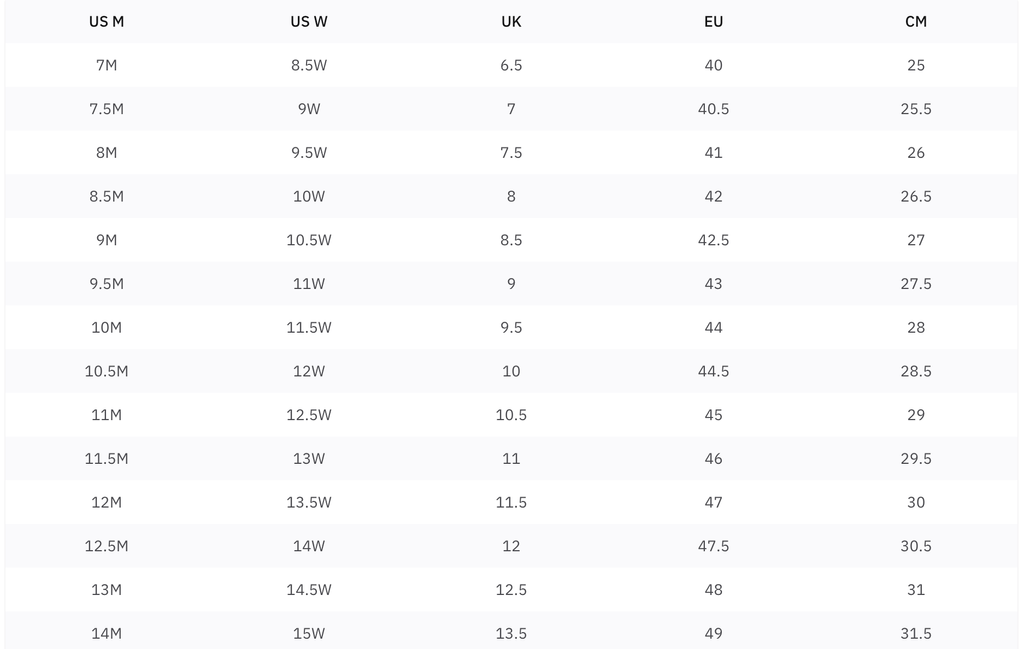
Task: Select the 26.5 CM cell
Action: click(915, 196)
